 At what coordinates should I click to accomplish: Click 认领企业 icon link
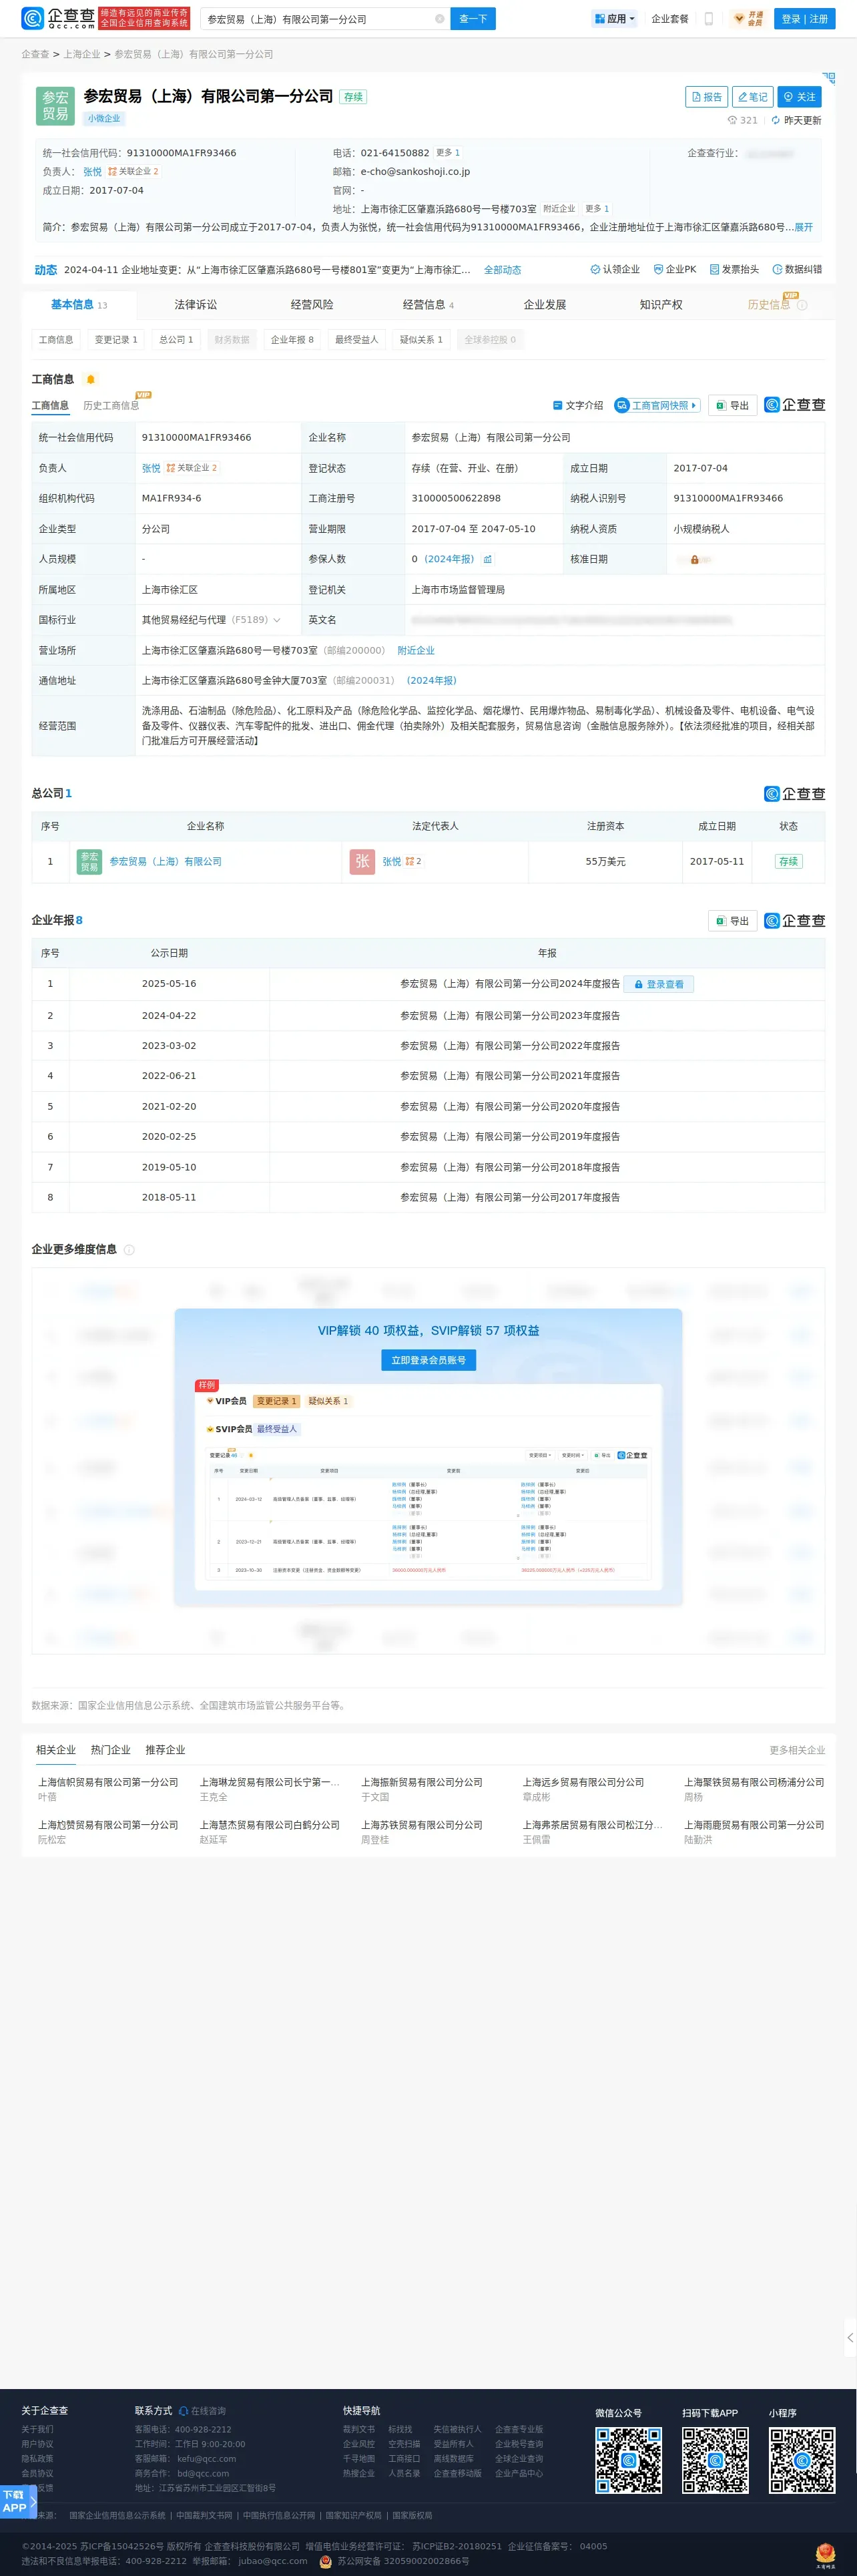coord(615,269)
